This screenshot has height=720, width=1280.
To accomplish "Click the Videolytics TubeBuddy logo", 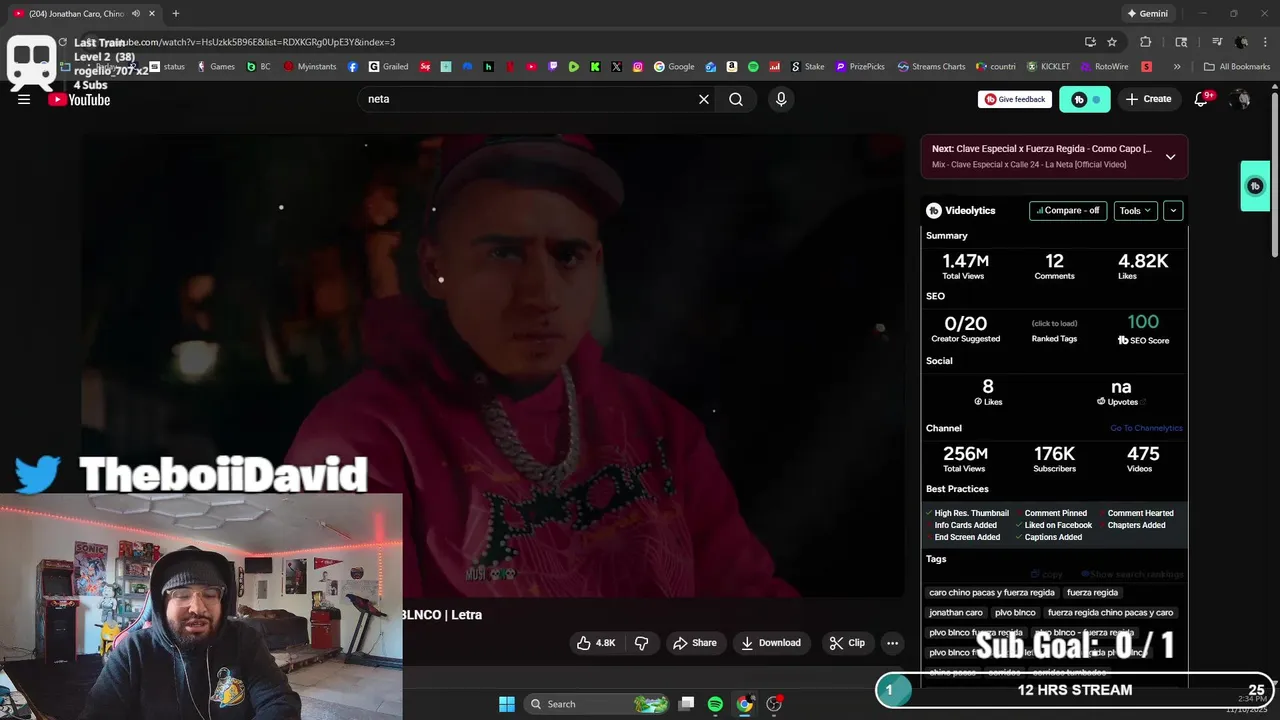I will click(934, 211).
